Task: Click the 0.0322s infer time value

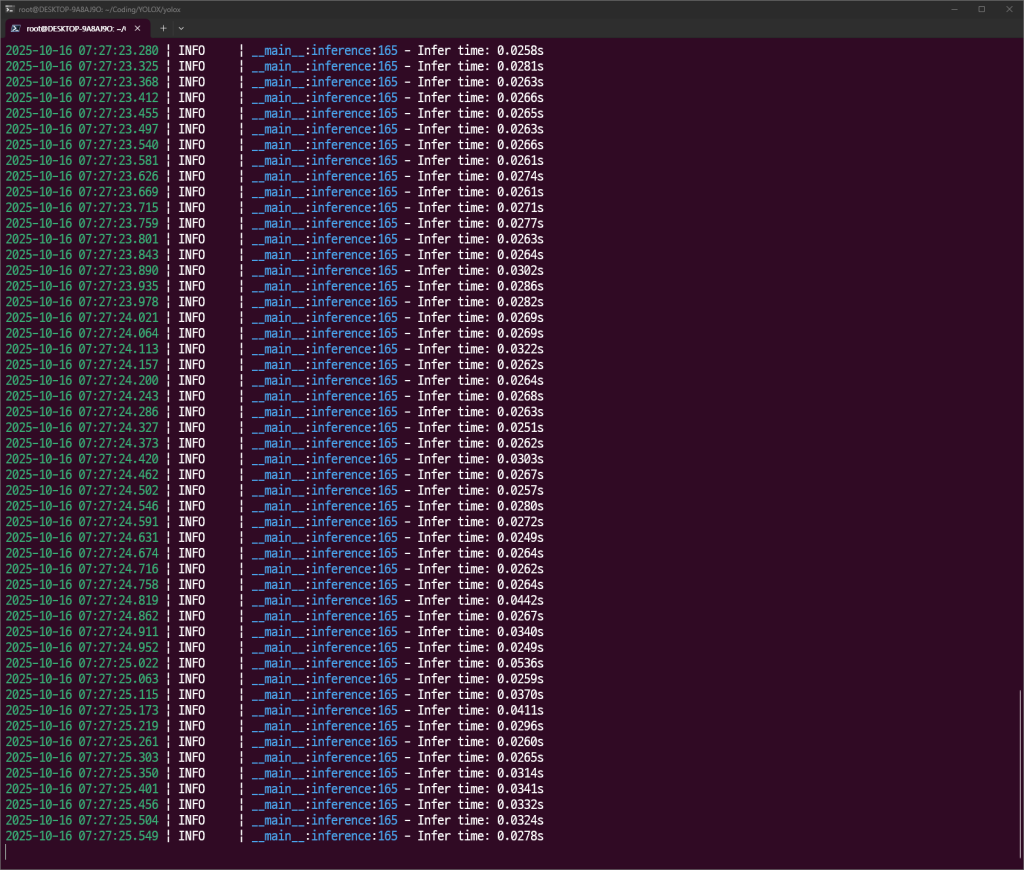Action: [520, 349]
